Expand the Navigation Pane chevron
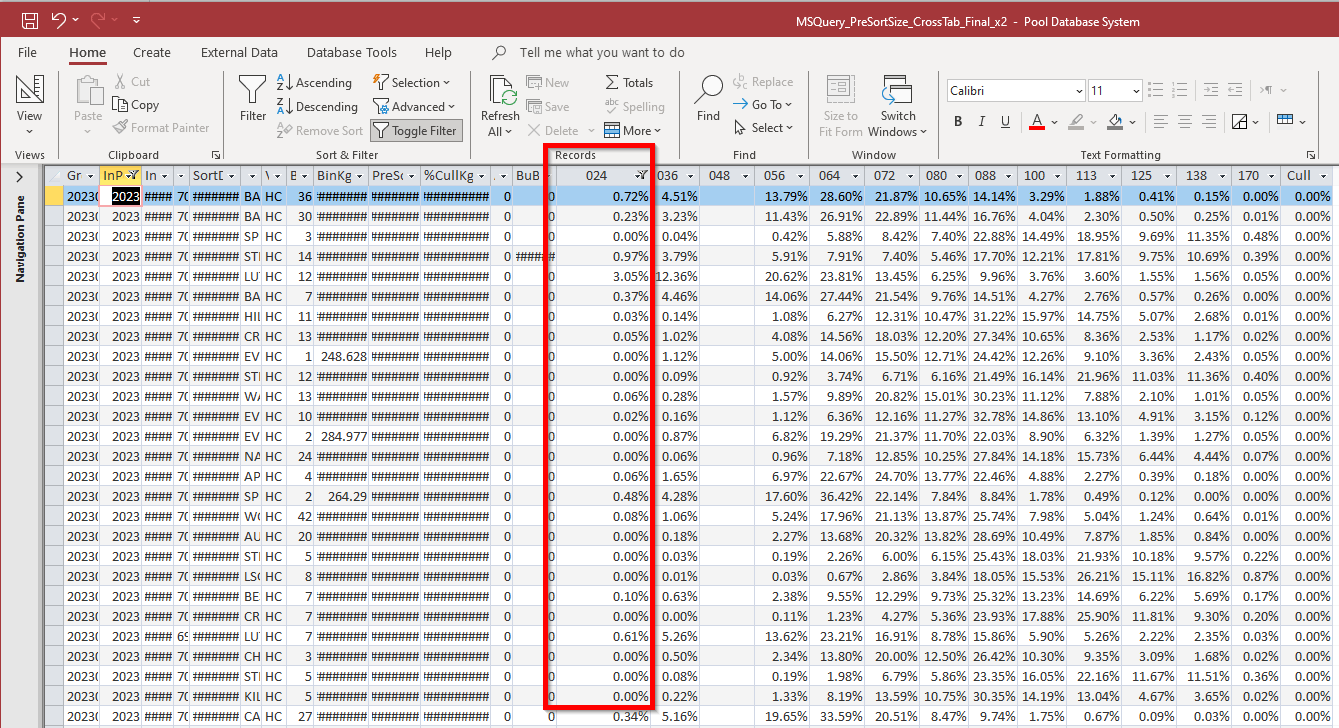 20,177
